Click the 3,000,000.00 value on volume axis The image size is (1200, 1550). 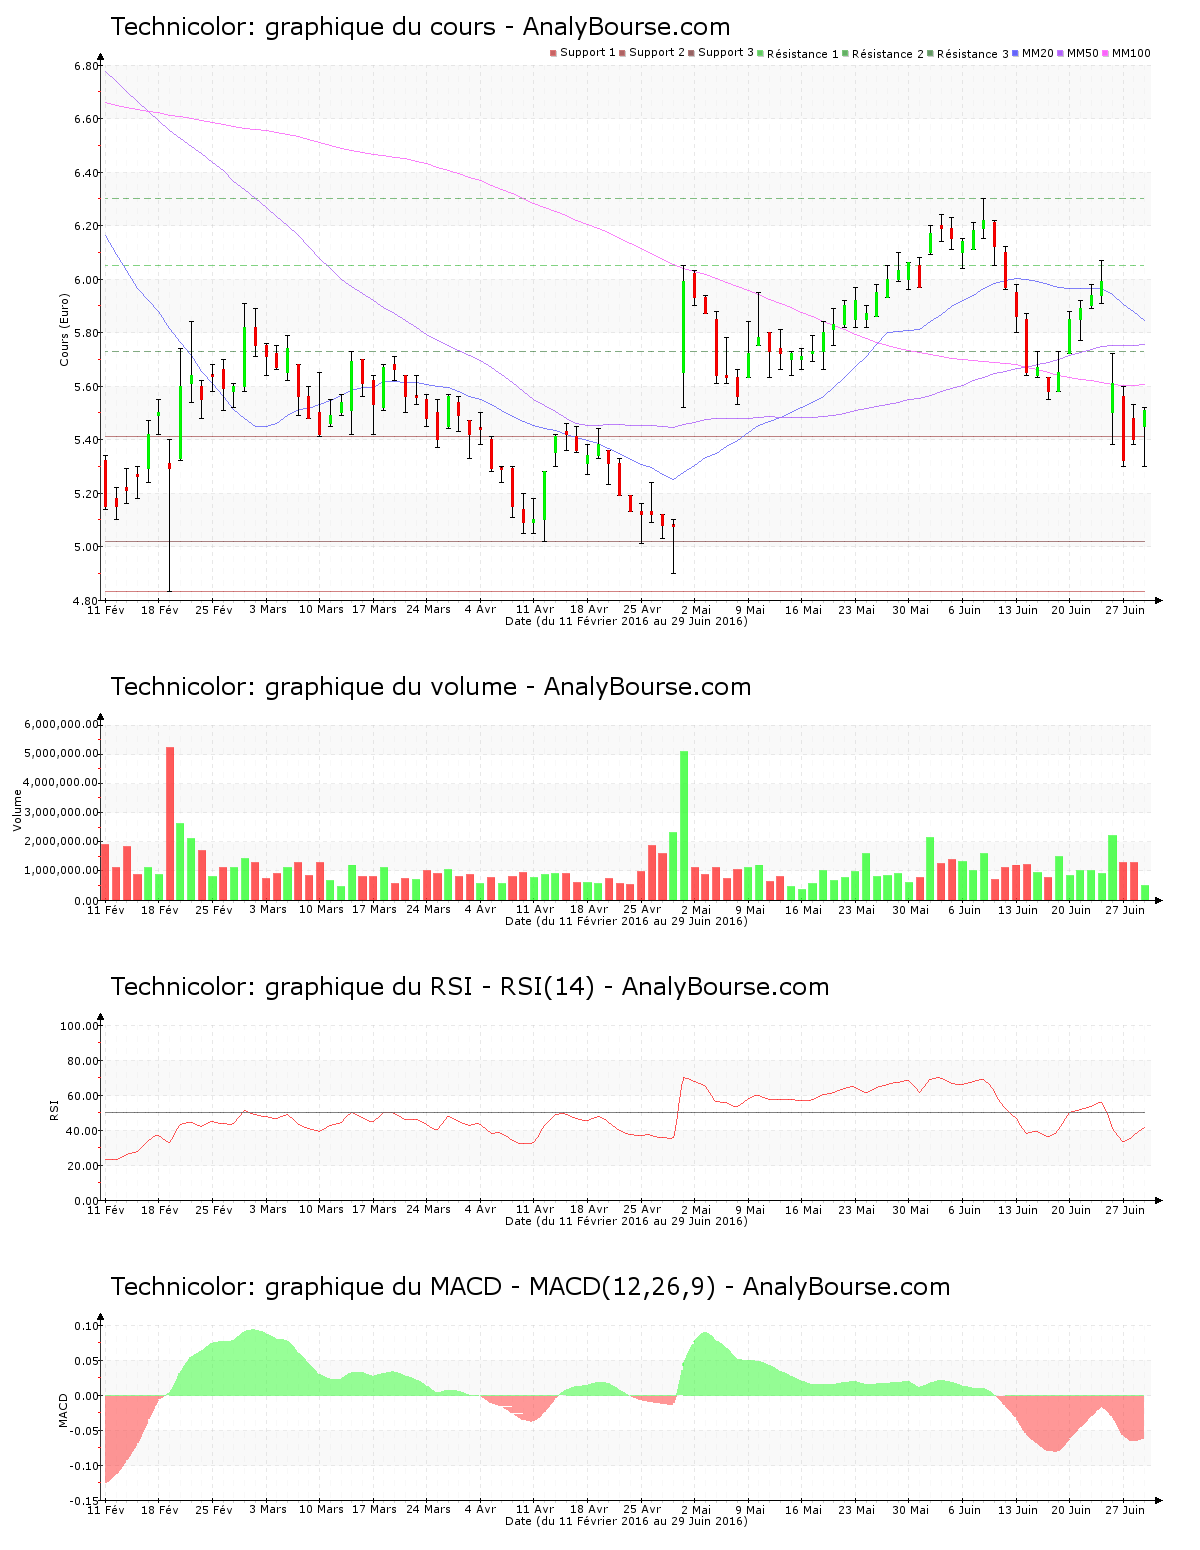[62, 812]
